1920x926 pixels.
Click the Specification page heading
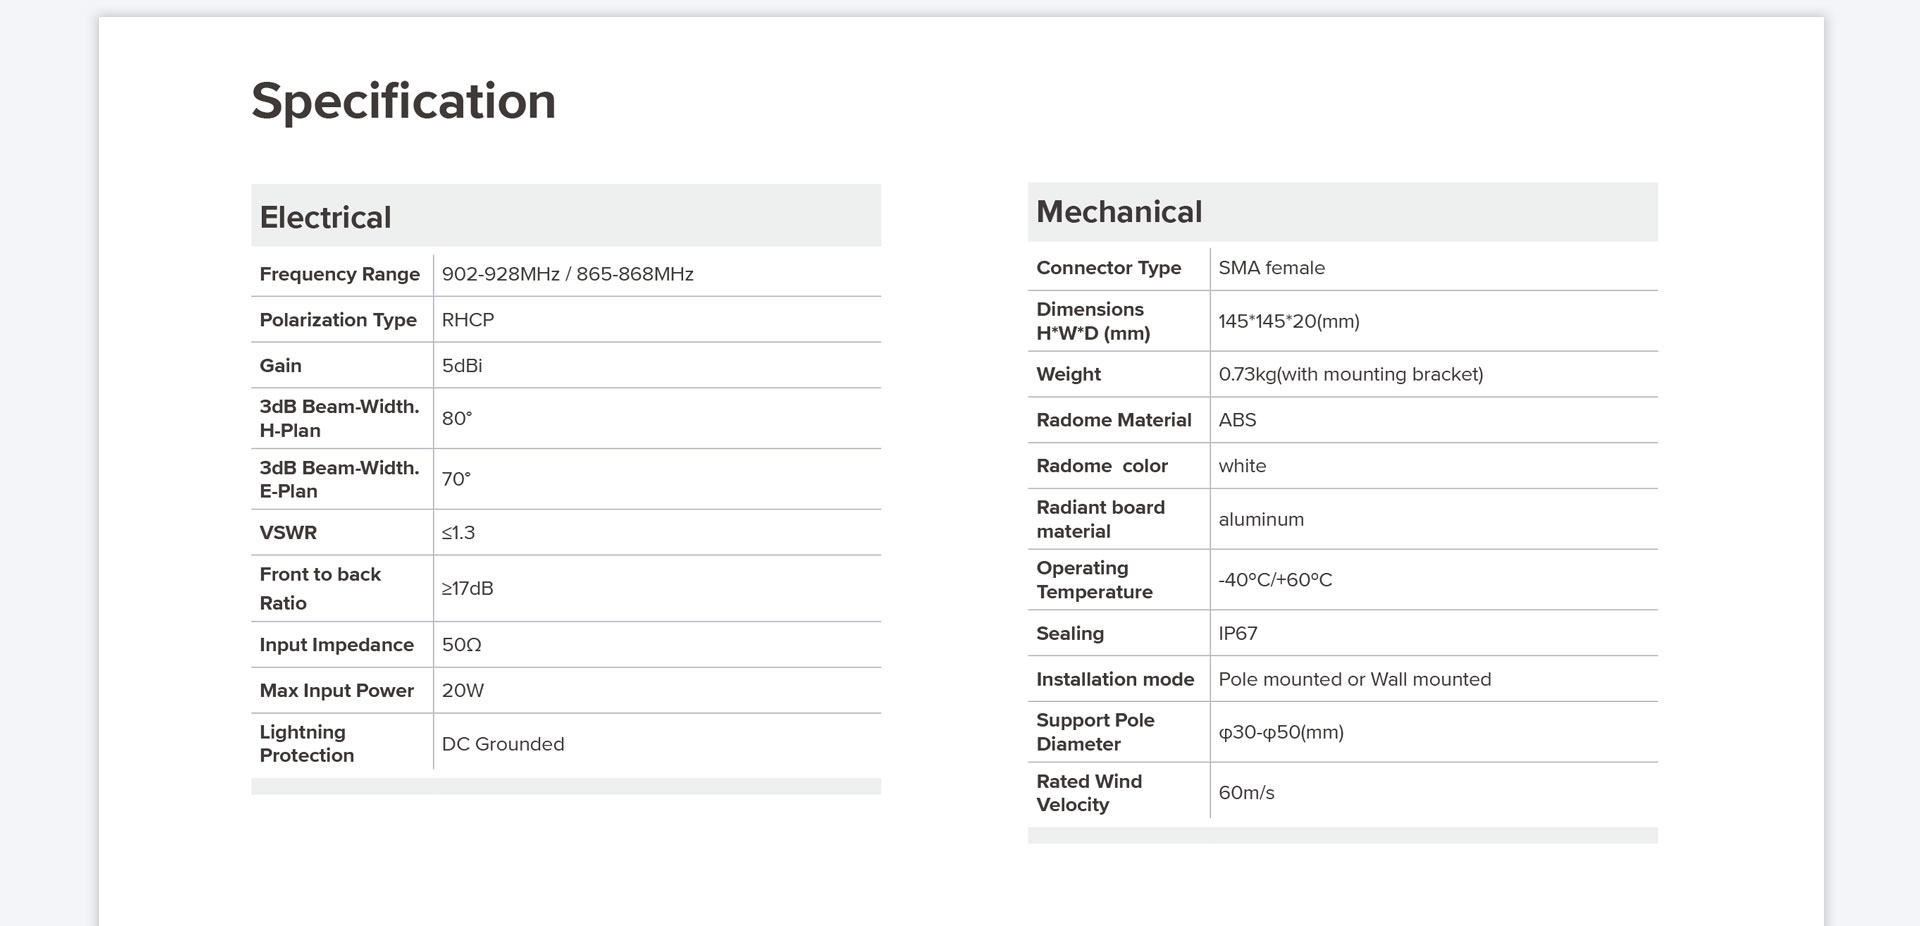tap(403, 101)
